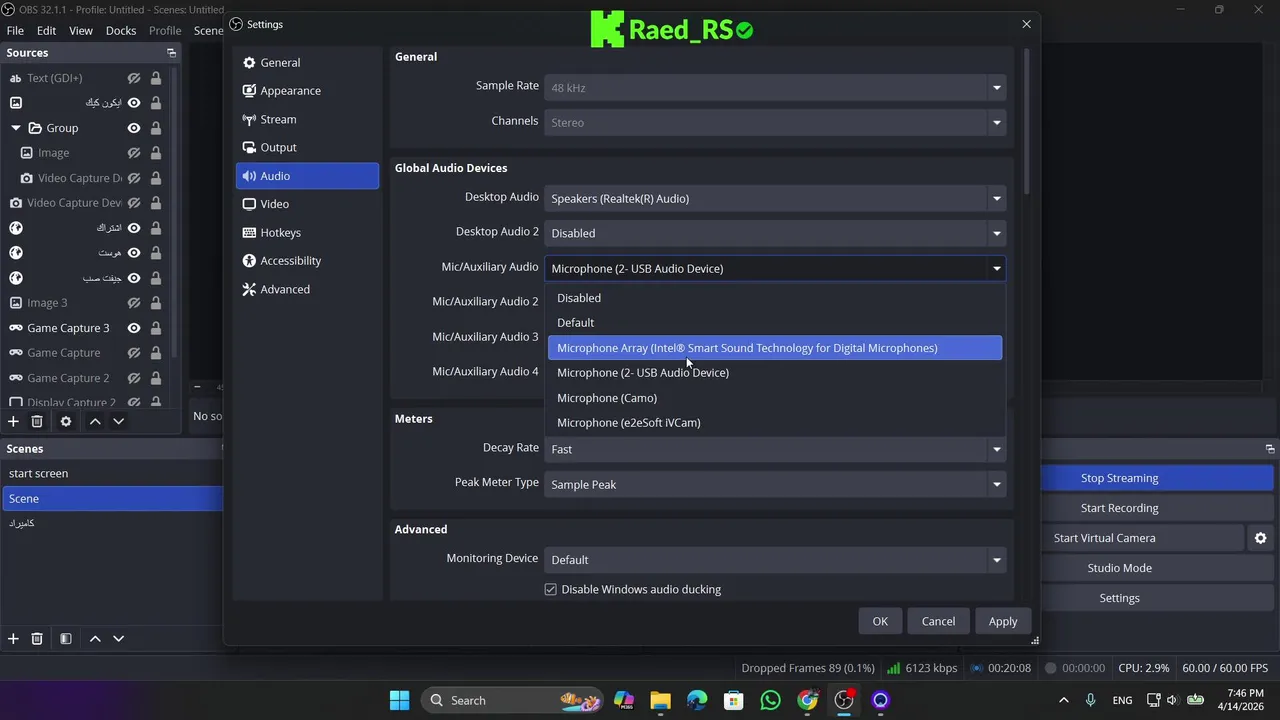This screenshot has width=1280, height=720.
Task: Show the Game Capture 2 source
Action: coord(134,378)
